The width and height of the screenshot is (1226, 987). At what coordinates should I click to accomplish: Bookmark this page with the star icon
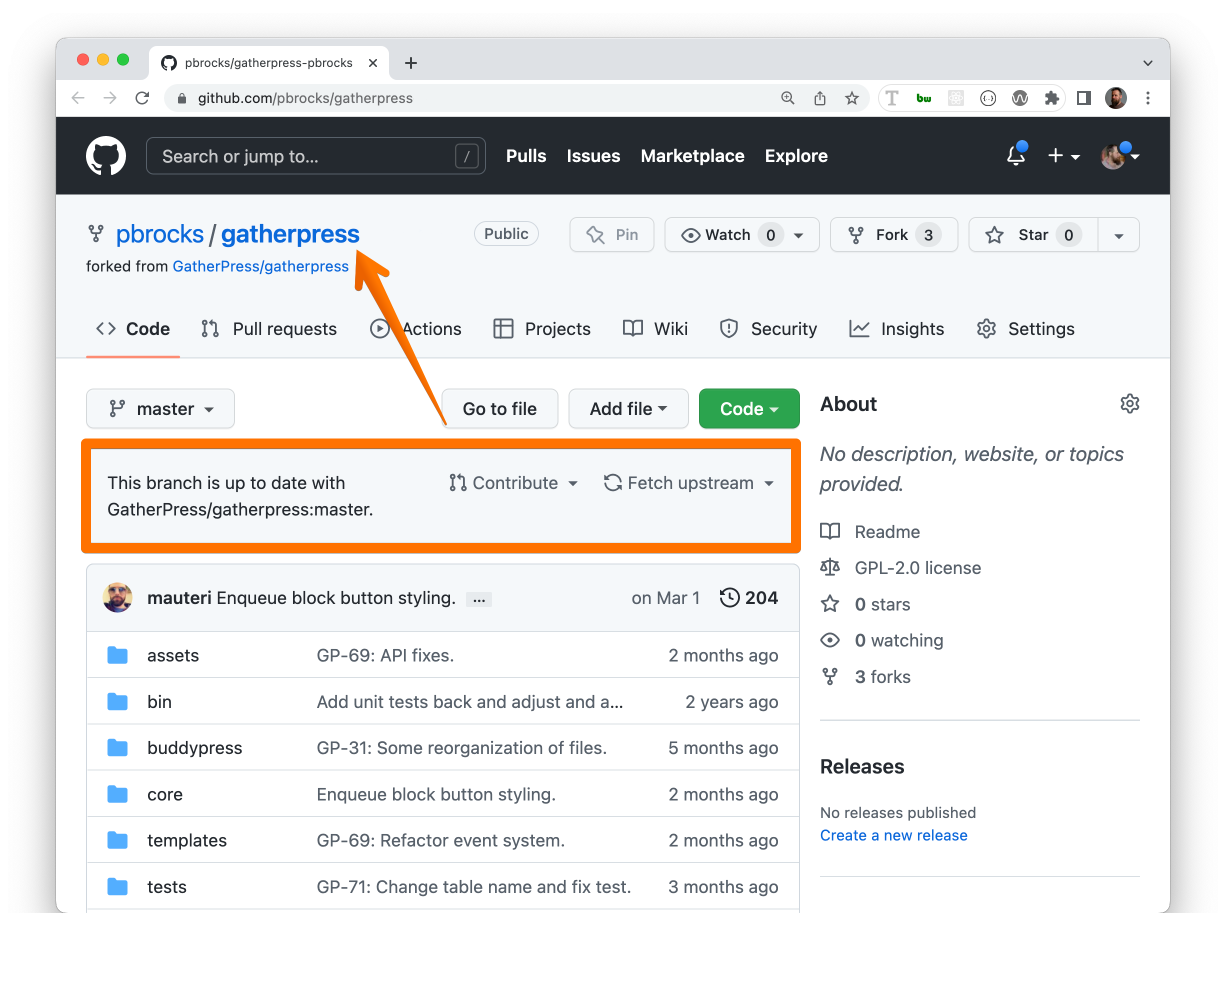(x=852, y=98)
